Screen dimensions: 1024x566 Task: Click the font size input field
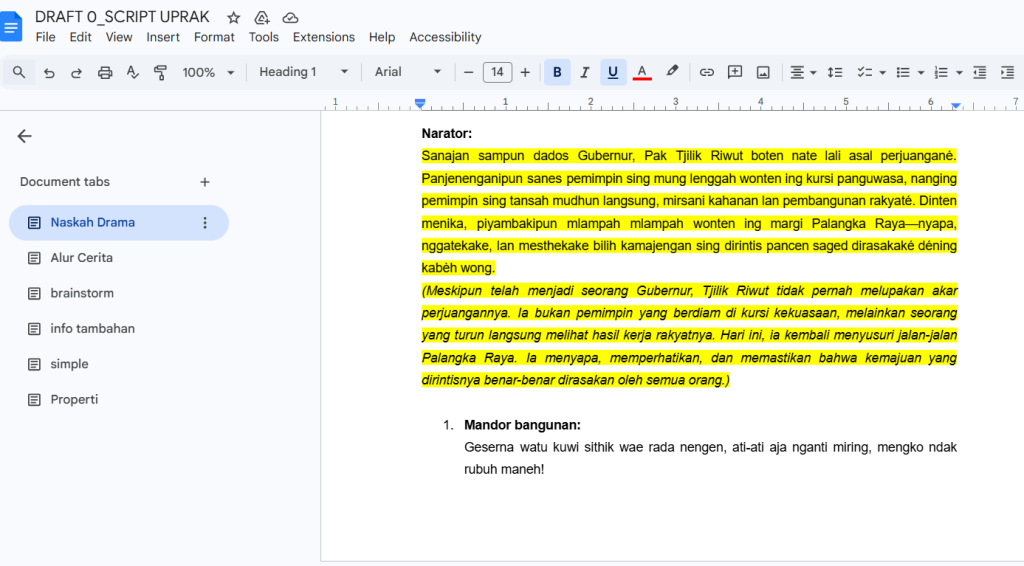497,72
